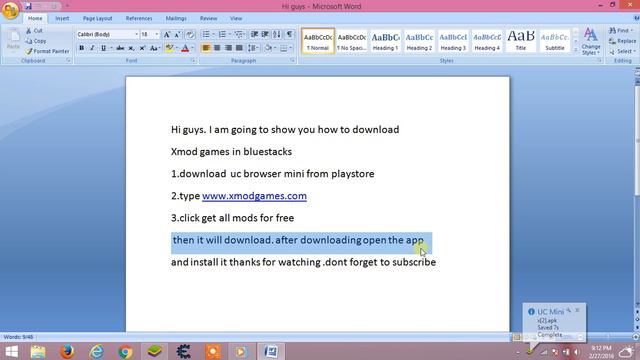Toggle Italic formatting
The width and height of the screenshot is (640, 360).
click(92, 48)
